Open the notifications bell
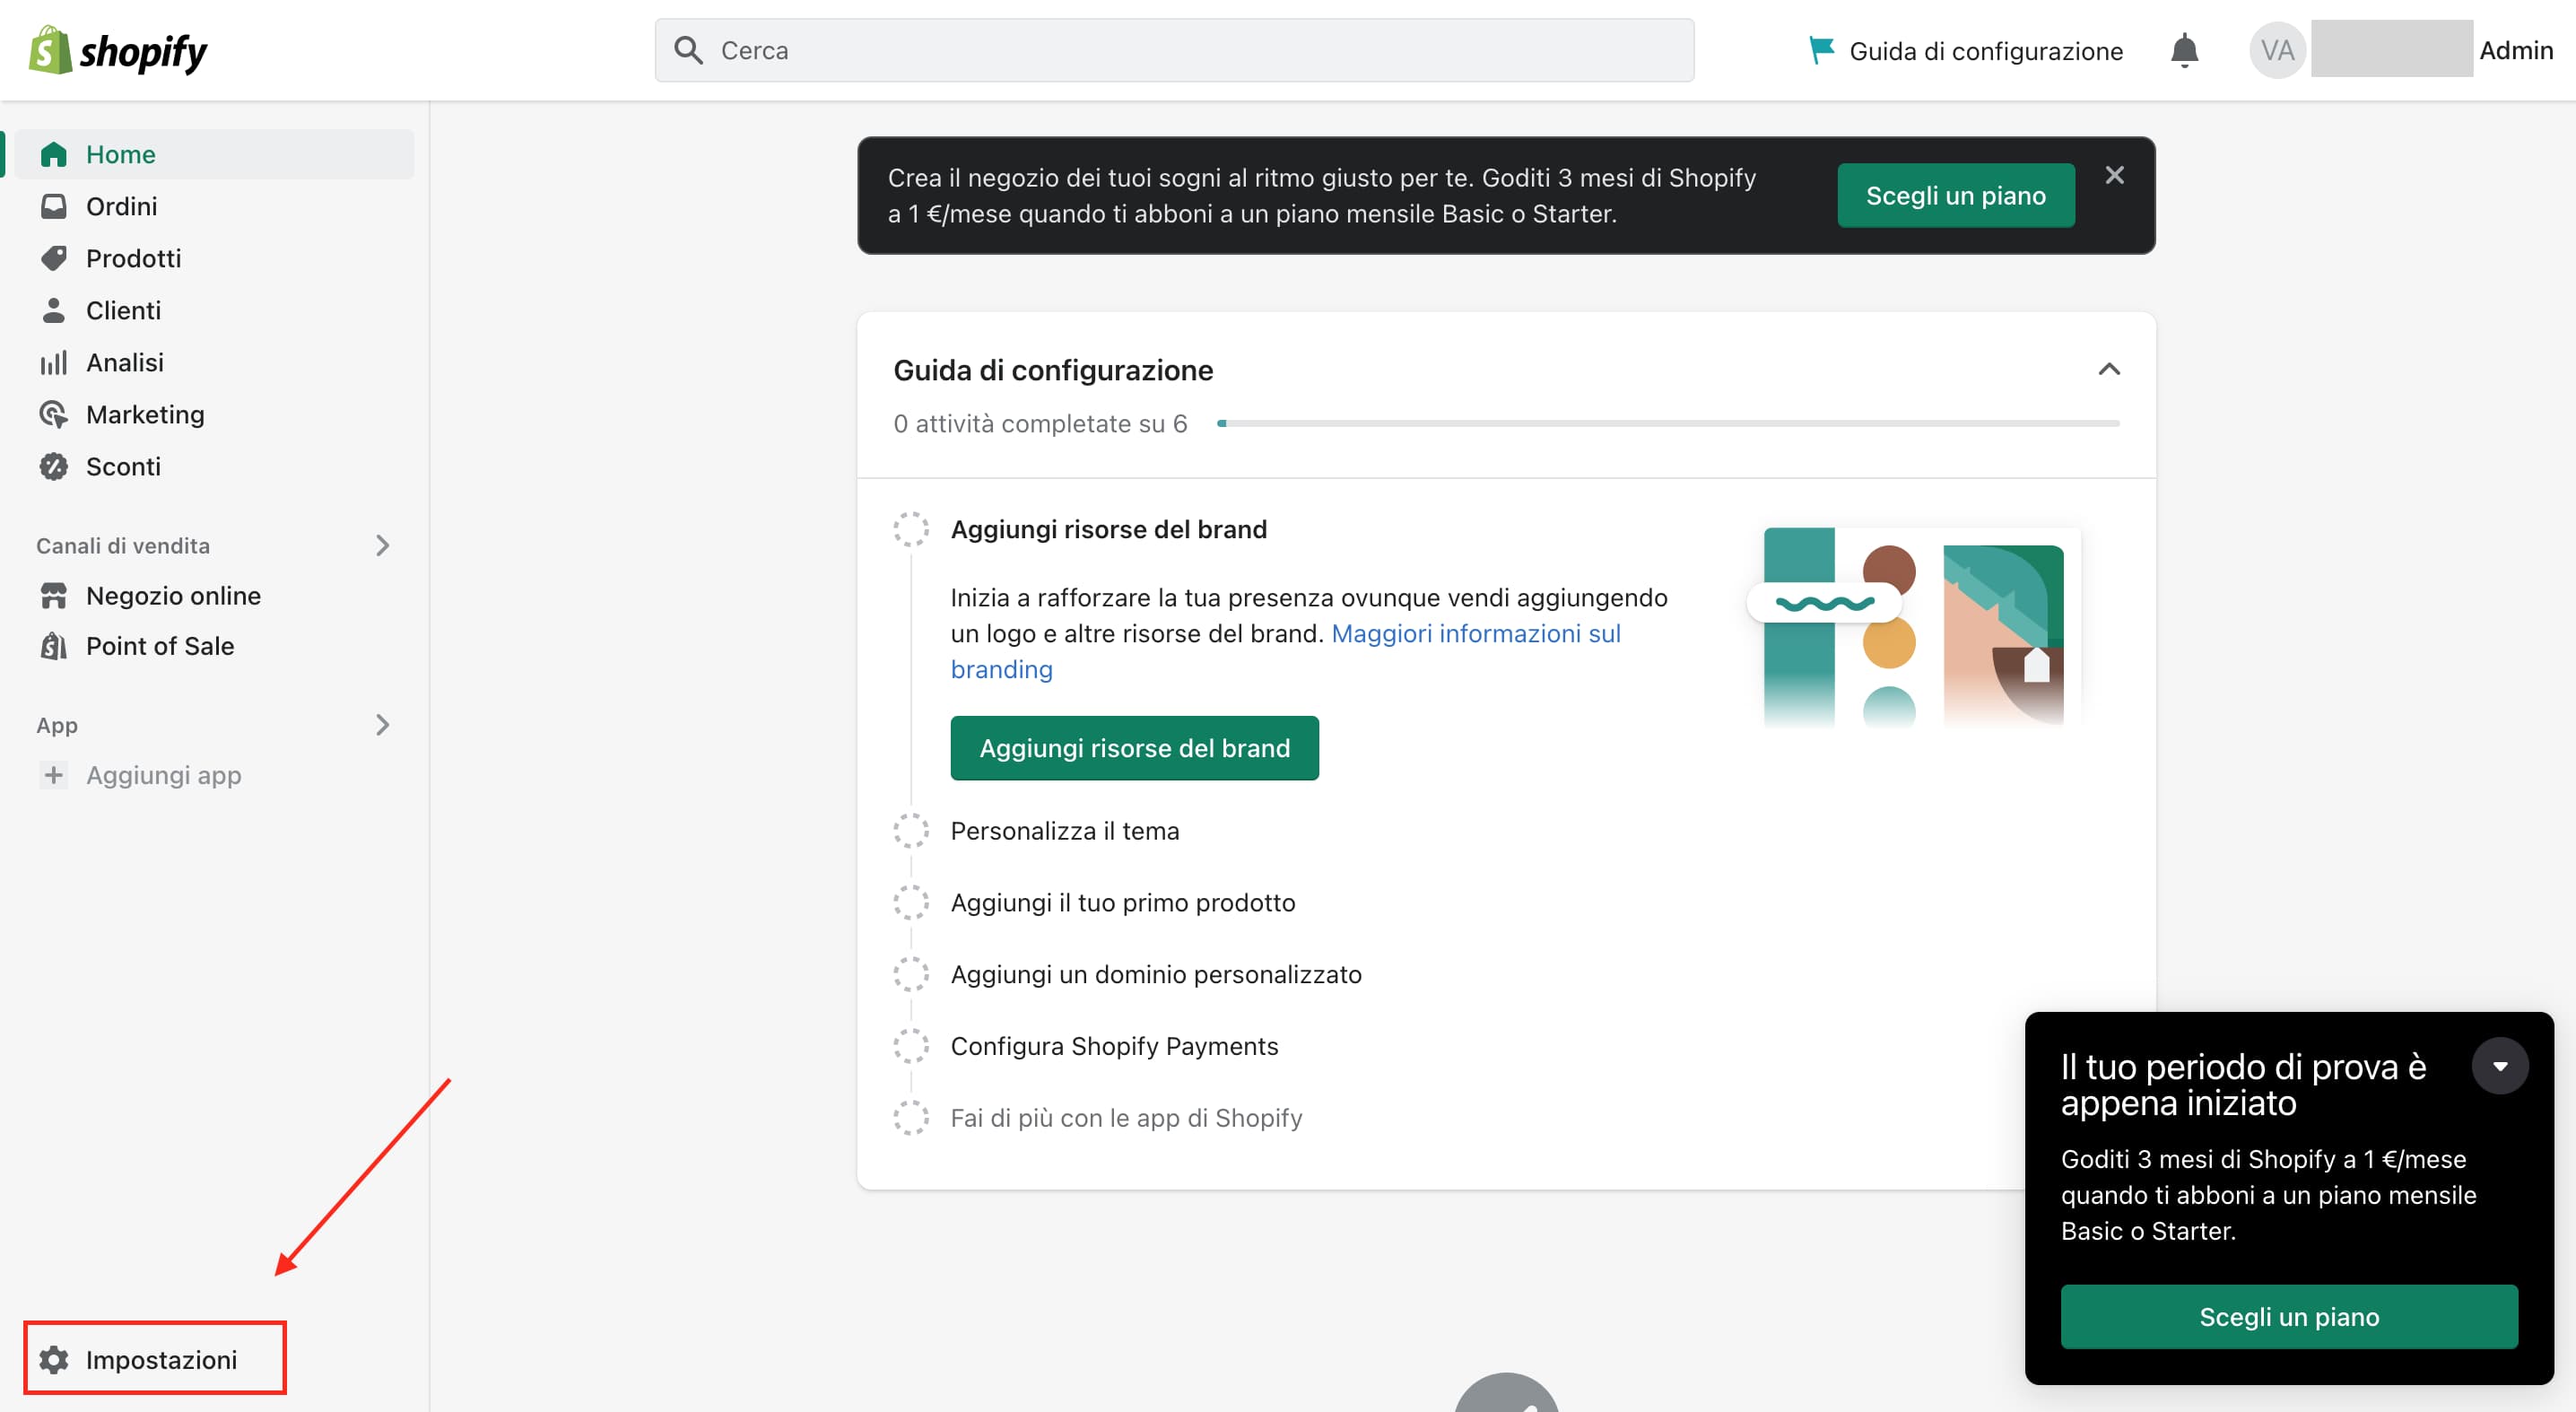 (x=2184, y=50)
